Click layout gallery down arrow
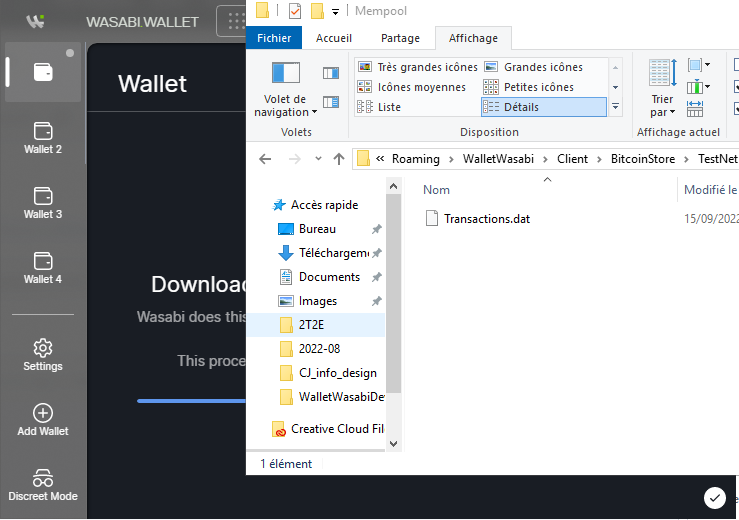Image resolution: width=739 pixels, height=520 pixels. click(x=615, y=87)
